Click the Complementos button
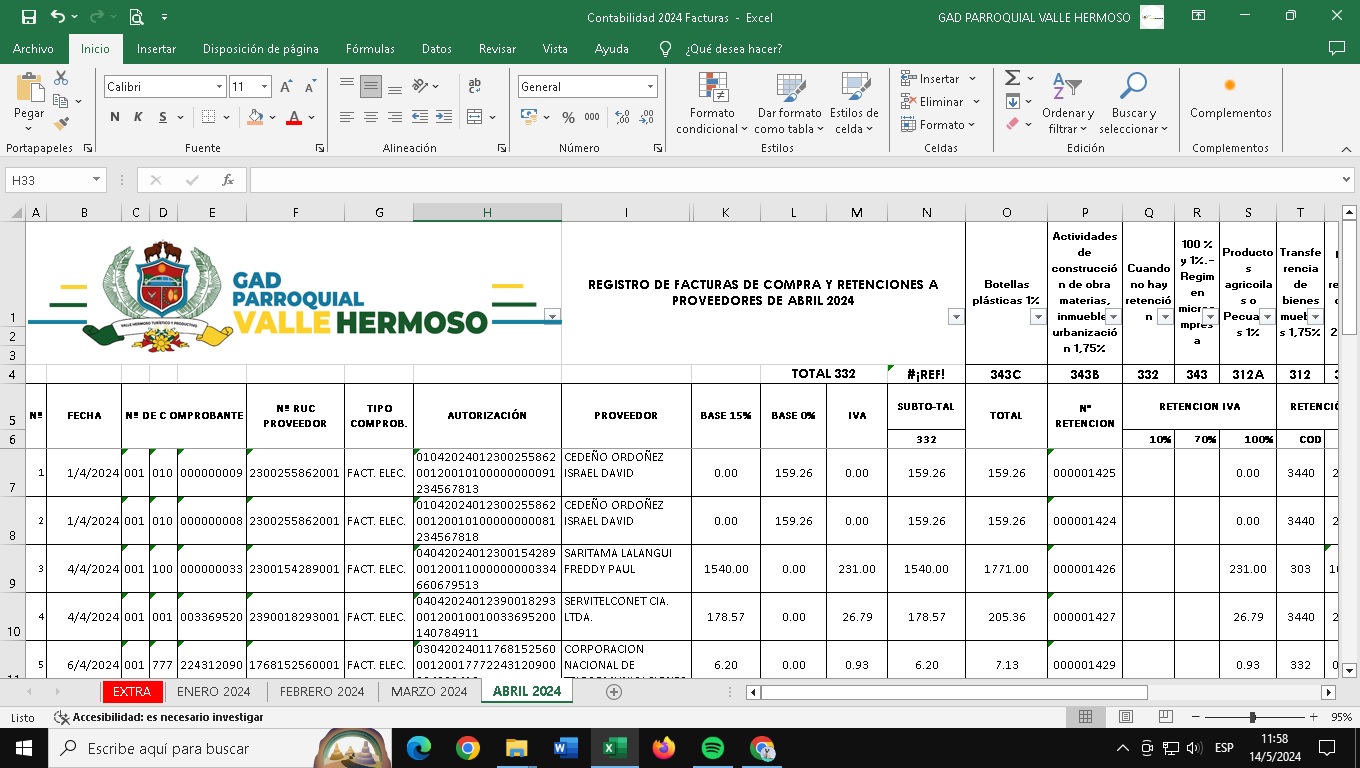Viewport: 1360px width, 768px height. 1230,99
